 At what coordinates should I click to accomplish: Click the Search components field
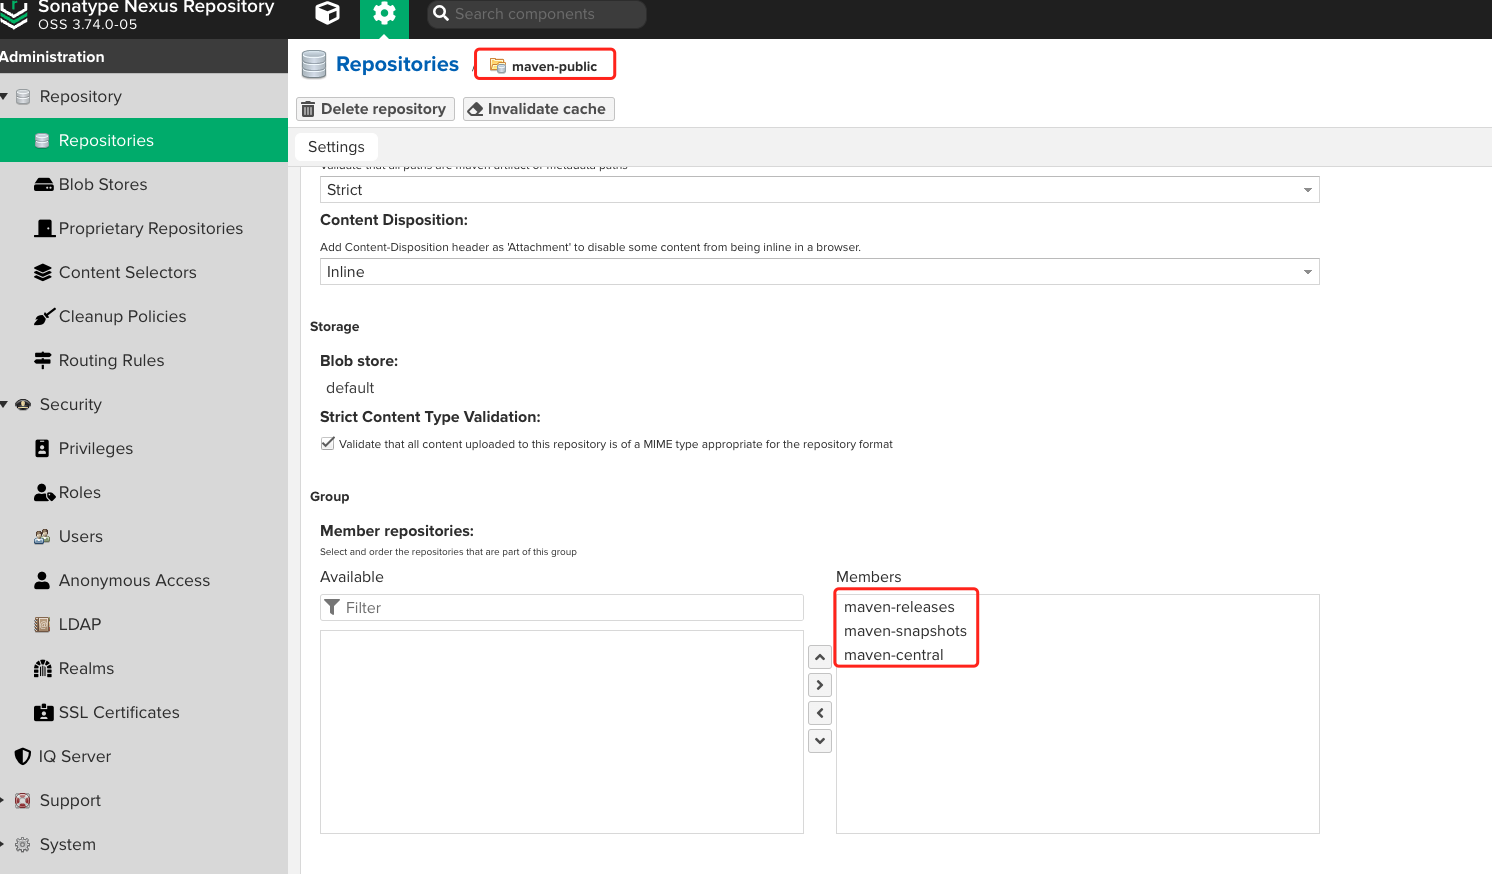(537, 14)
